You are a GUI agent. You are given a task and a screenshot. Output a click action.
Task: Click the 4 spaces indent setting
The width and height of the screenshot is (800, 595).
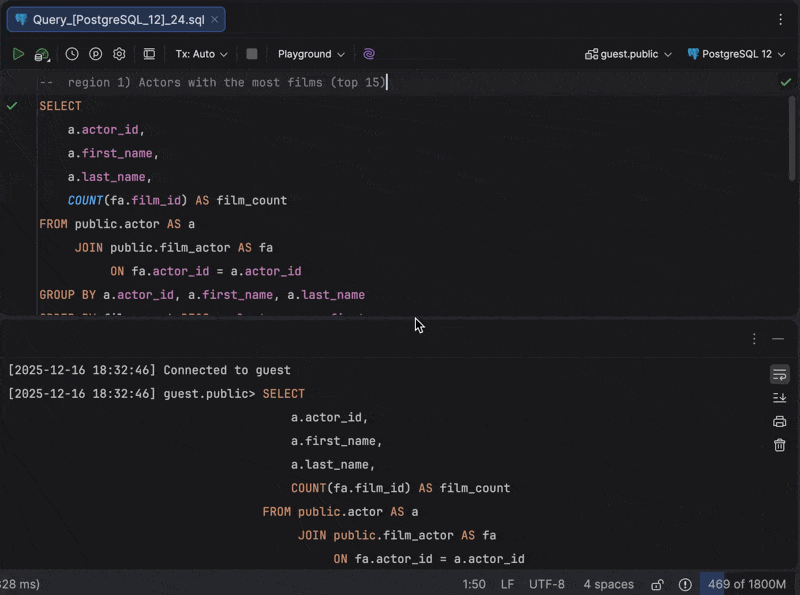tap(608, 584)
